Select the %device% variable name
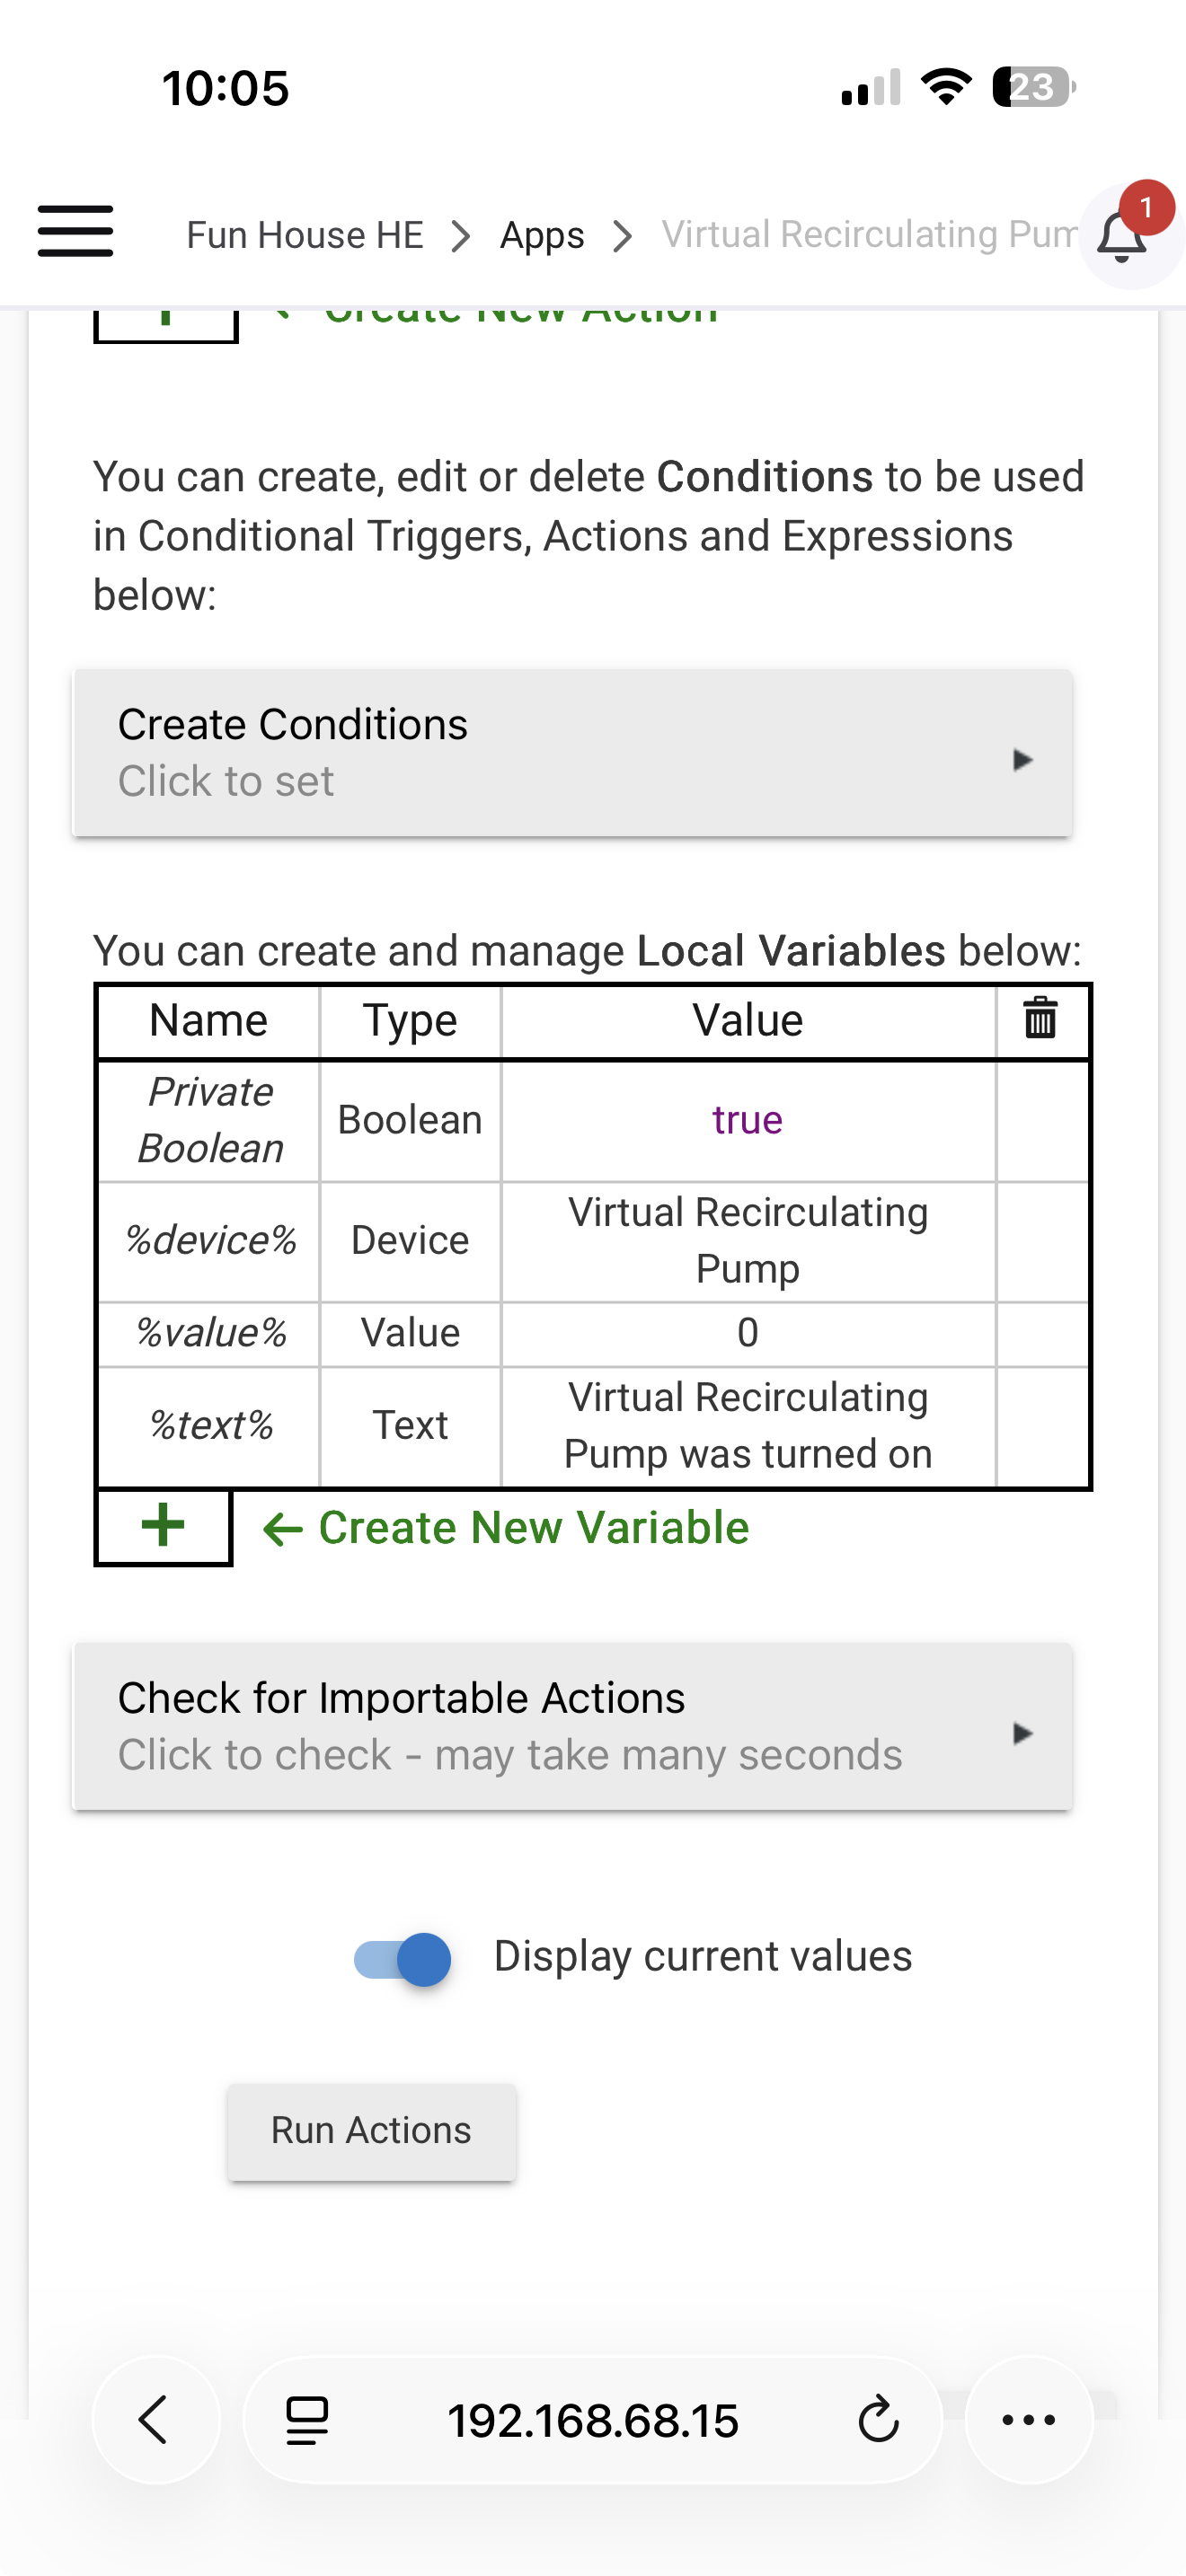The height and width of the screenshot is (2576, 1186). point(210,1240)
